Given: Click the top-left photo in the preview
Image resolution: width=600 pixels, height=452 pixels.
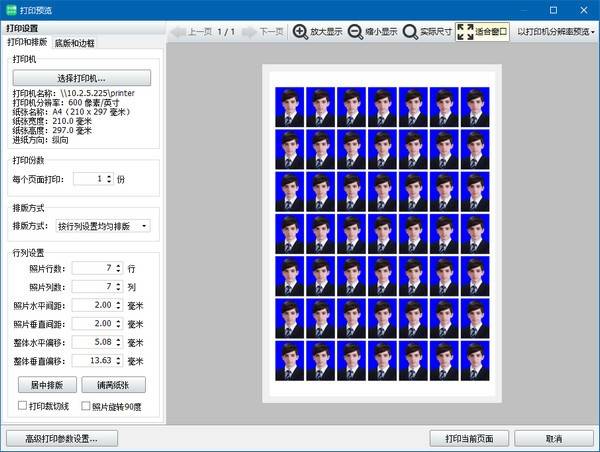Looking at the screenshot, I should [290, 107].
